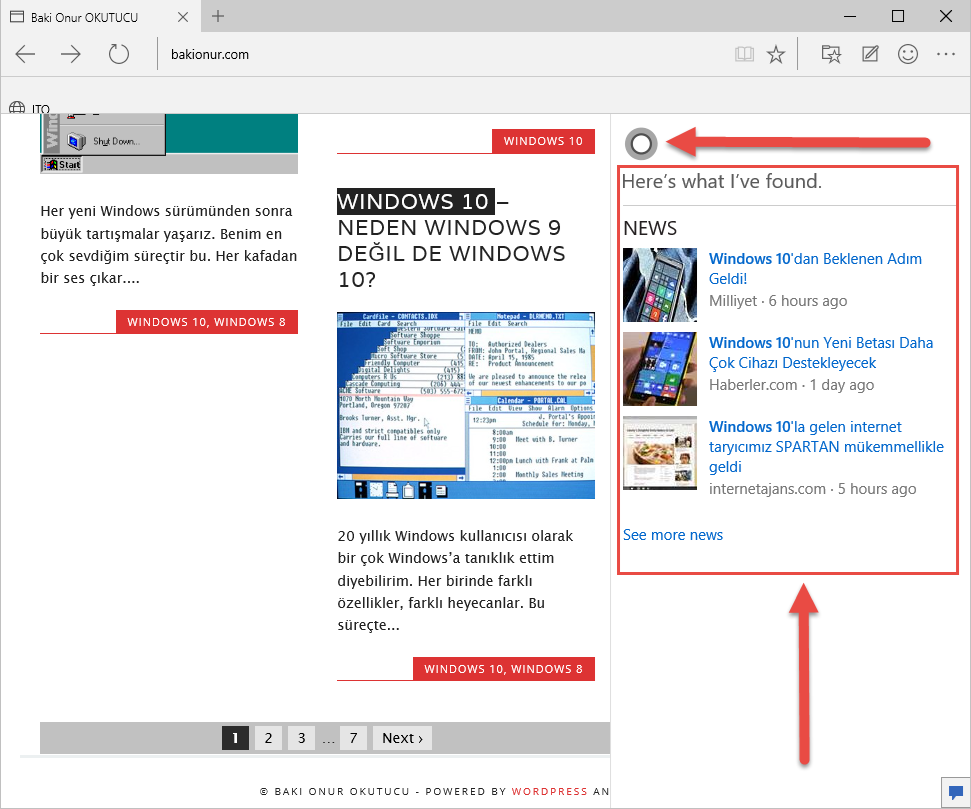Select the Baki Onur OKUTUCU tab
Image resolution: width=971 pixels, height=809 pixels.
point(100,17)
